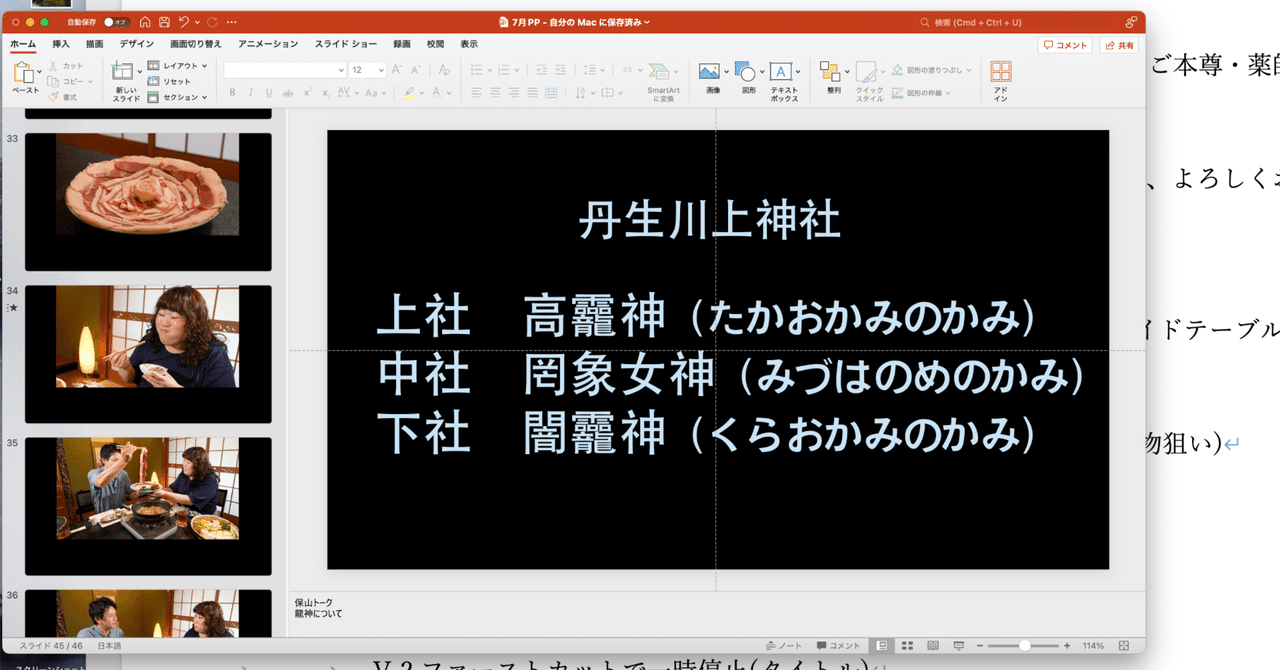1280x670 pixels.
Task: Switch to the ホーム ribbon tab
Action: pos(23,44)
